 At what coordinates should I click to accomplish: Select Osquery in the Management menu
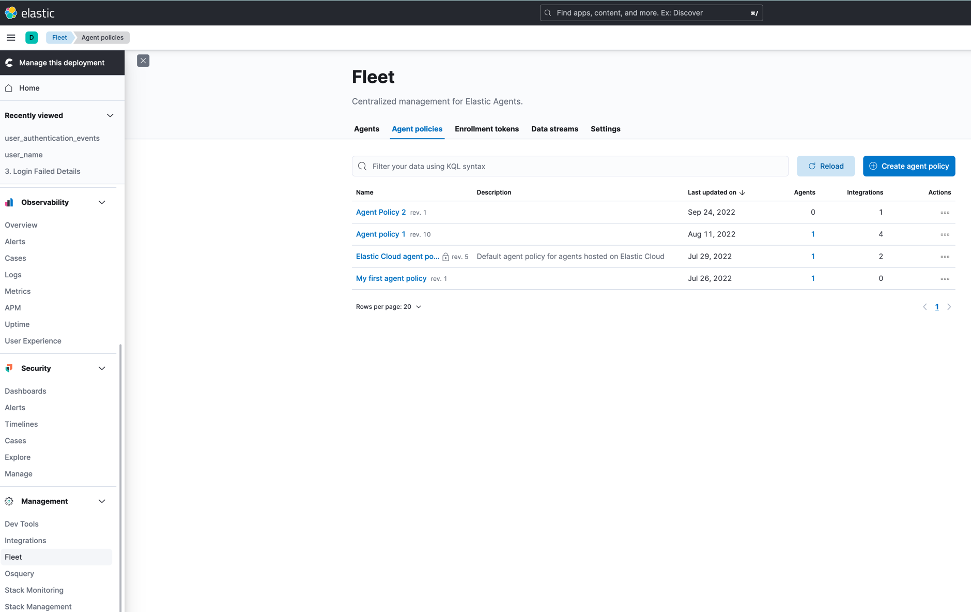tap(19, 574)
